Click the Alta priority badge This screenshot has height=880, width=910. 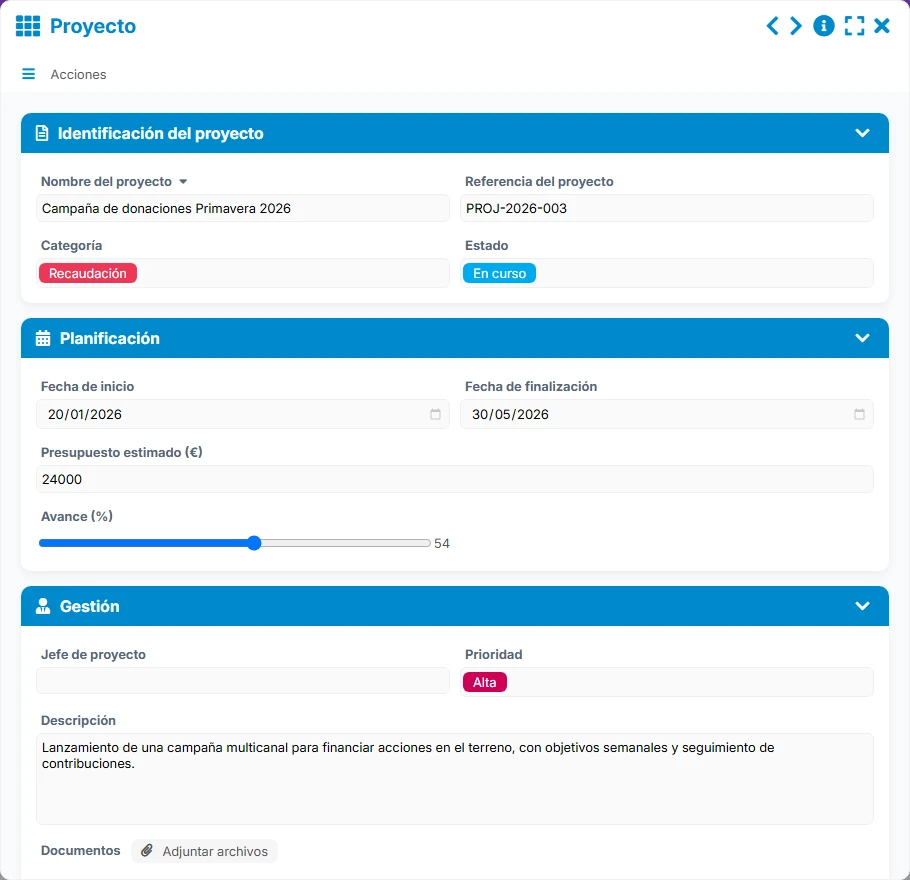point(485,682)
